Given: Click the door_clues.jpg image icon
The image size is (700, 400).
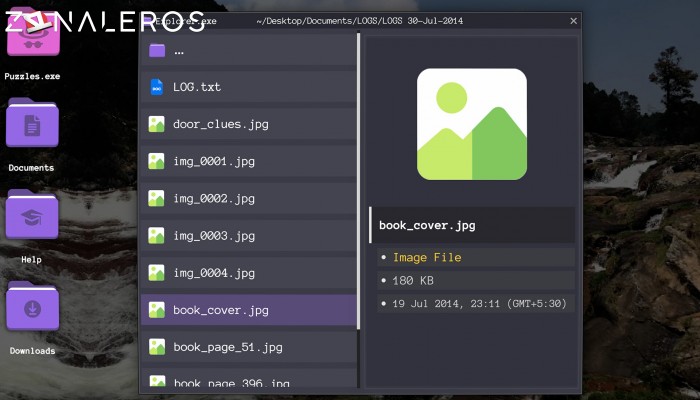Looking at the screenshot, I should 156,124.
